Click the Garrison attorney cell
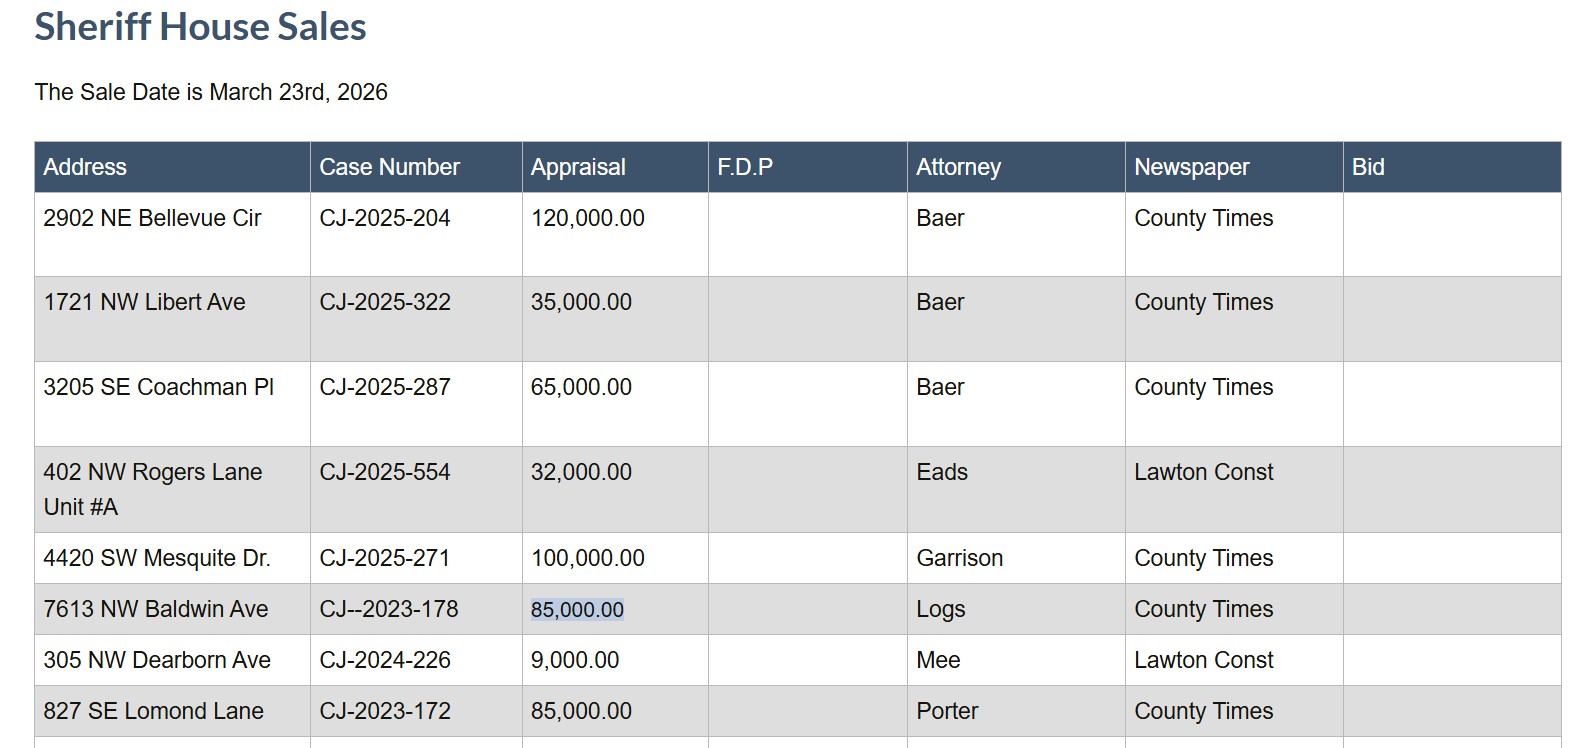1594x748 pixels. [x=959, y=558]
